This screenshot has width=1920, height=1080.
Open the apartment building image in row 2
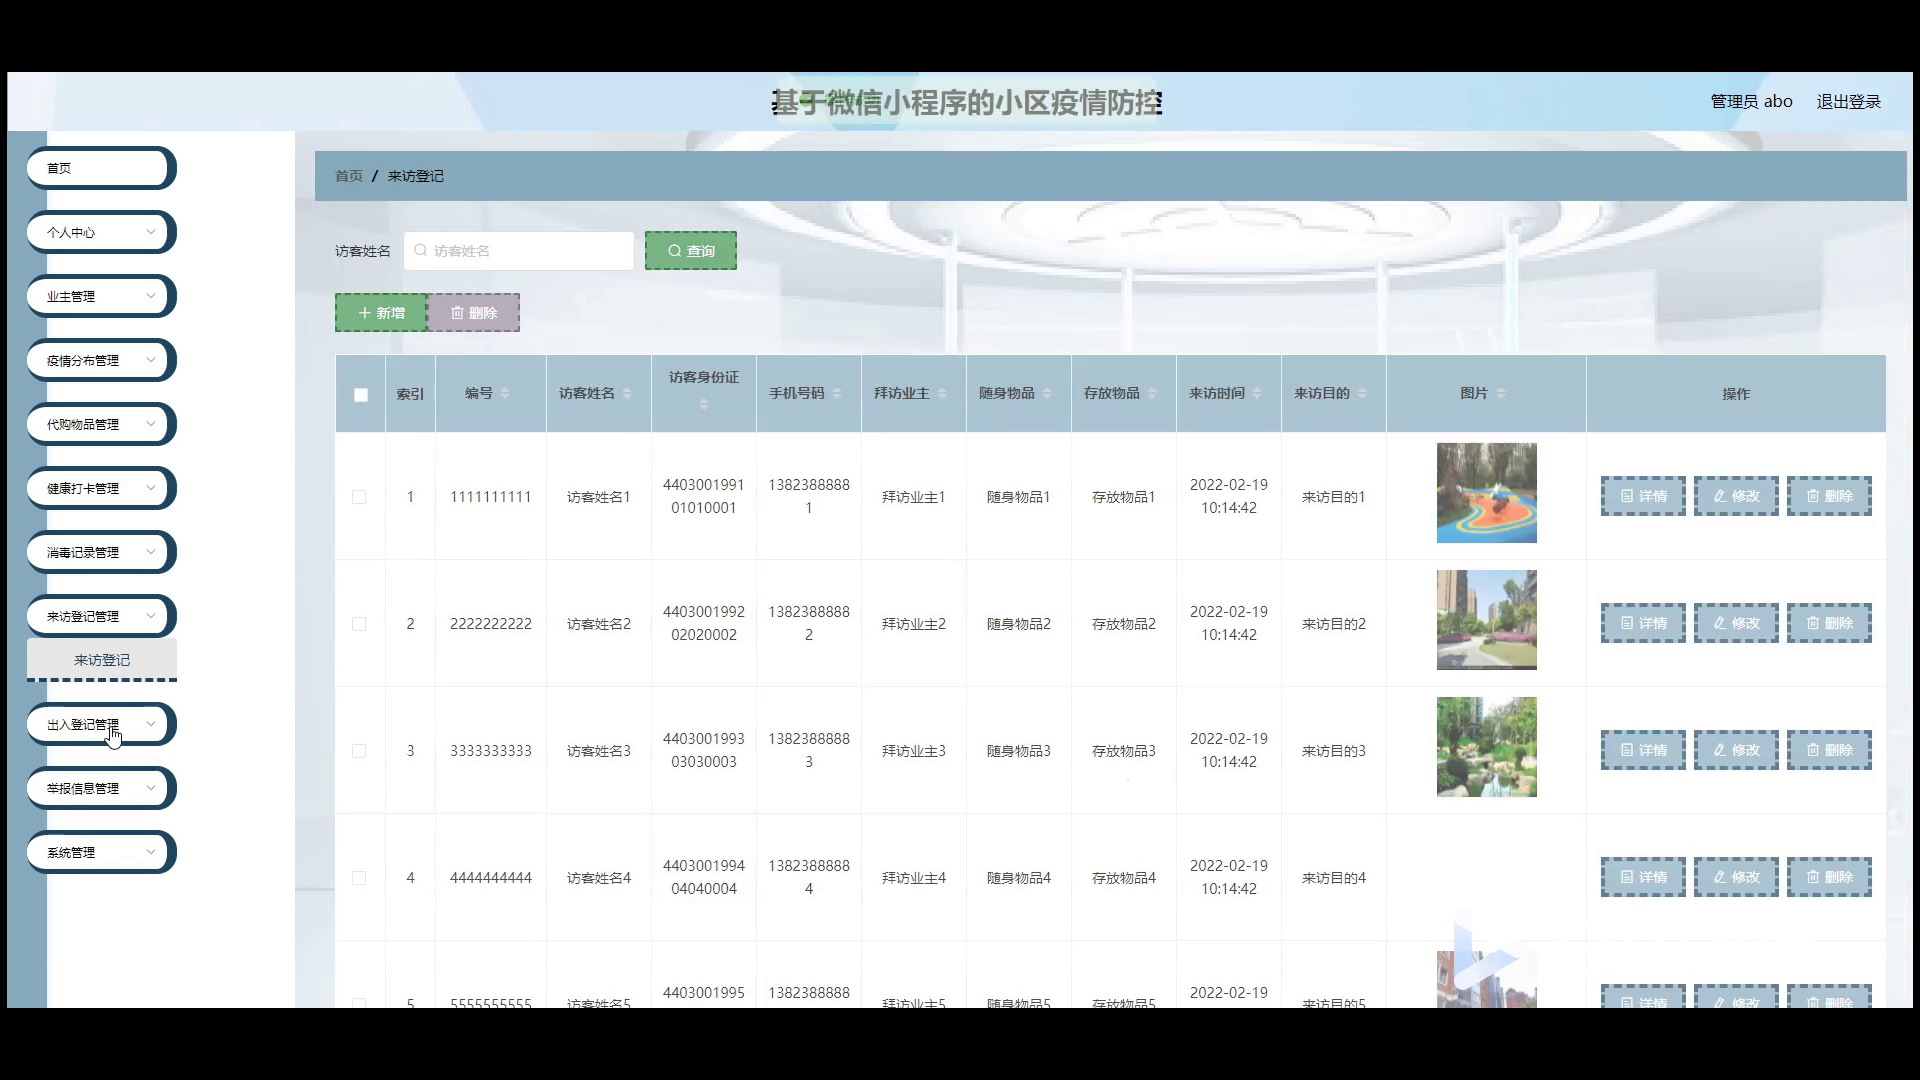pos(1486,620)
